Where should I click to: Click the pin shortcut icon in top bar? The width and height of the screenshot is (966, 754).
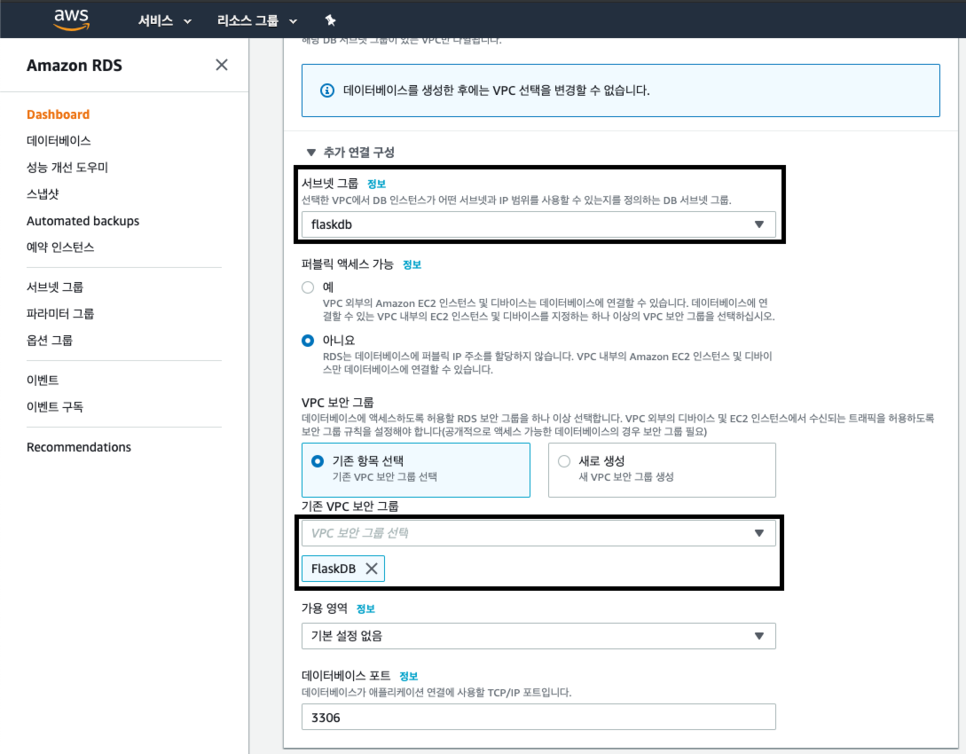pos(330,20)
